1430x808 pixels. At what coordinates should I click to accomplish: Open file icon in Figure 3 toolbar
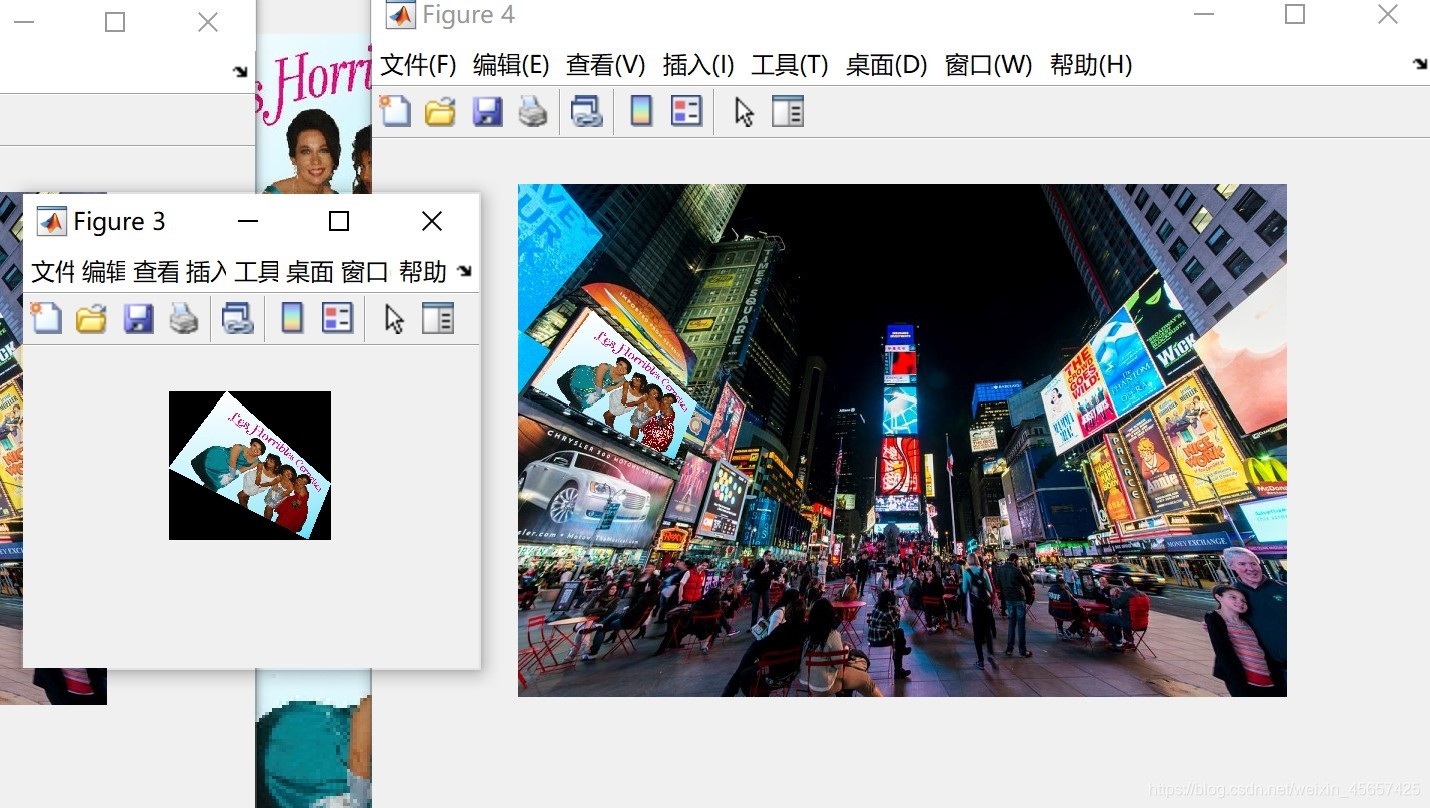click(91, 318)
